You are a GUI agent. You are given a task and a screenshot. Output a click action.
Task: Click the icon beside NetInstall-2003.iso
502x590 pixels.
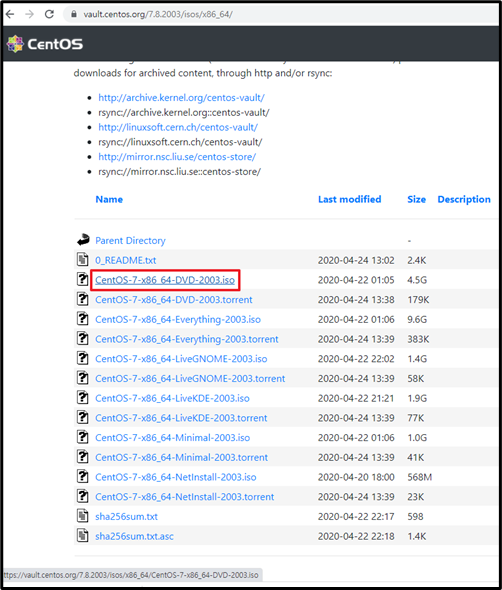click(x=83, y=476)
